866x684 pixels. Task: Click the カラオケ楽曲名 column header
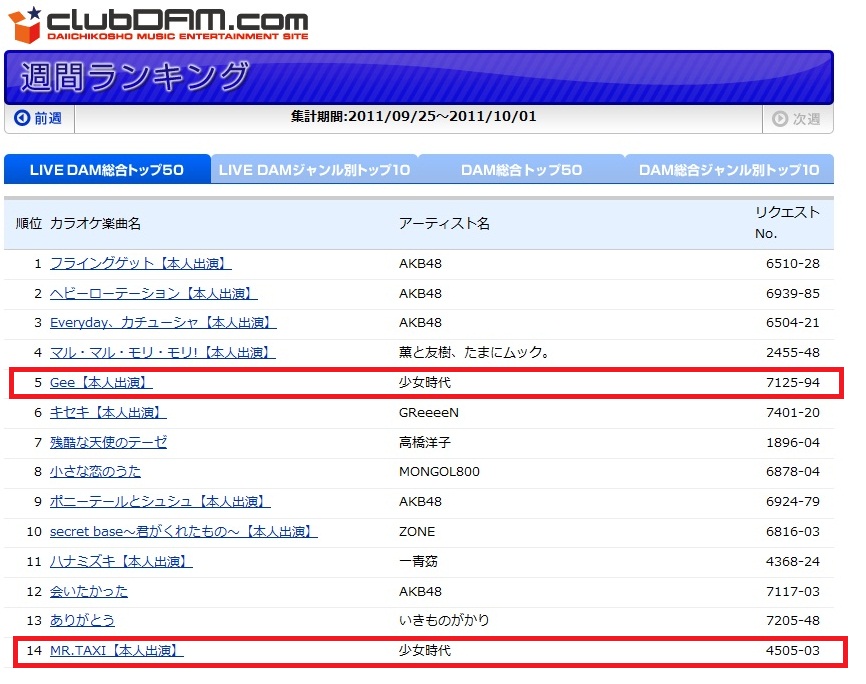pyautogui.click(x=96, y=223)
